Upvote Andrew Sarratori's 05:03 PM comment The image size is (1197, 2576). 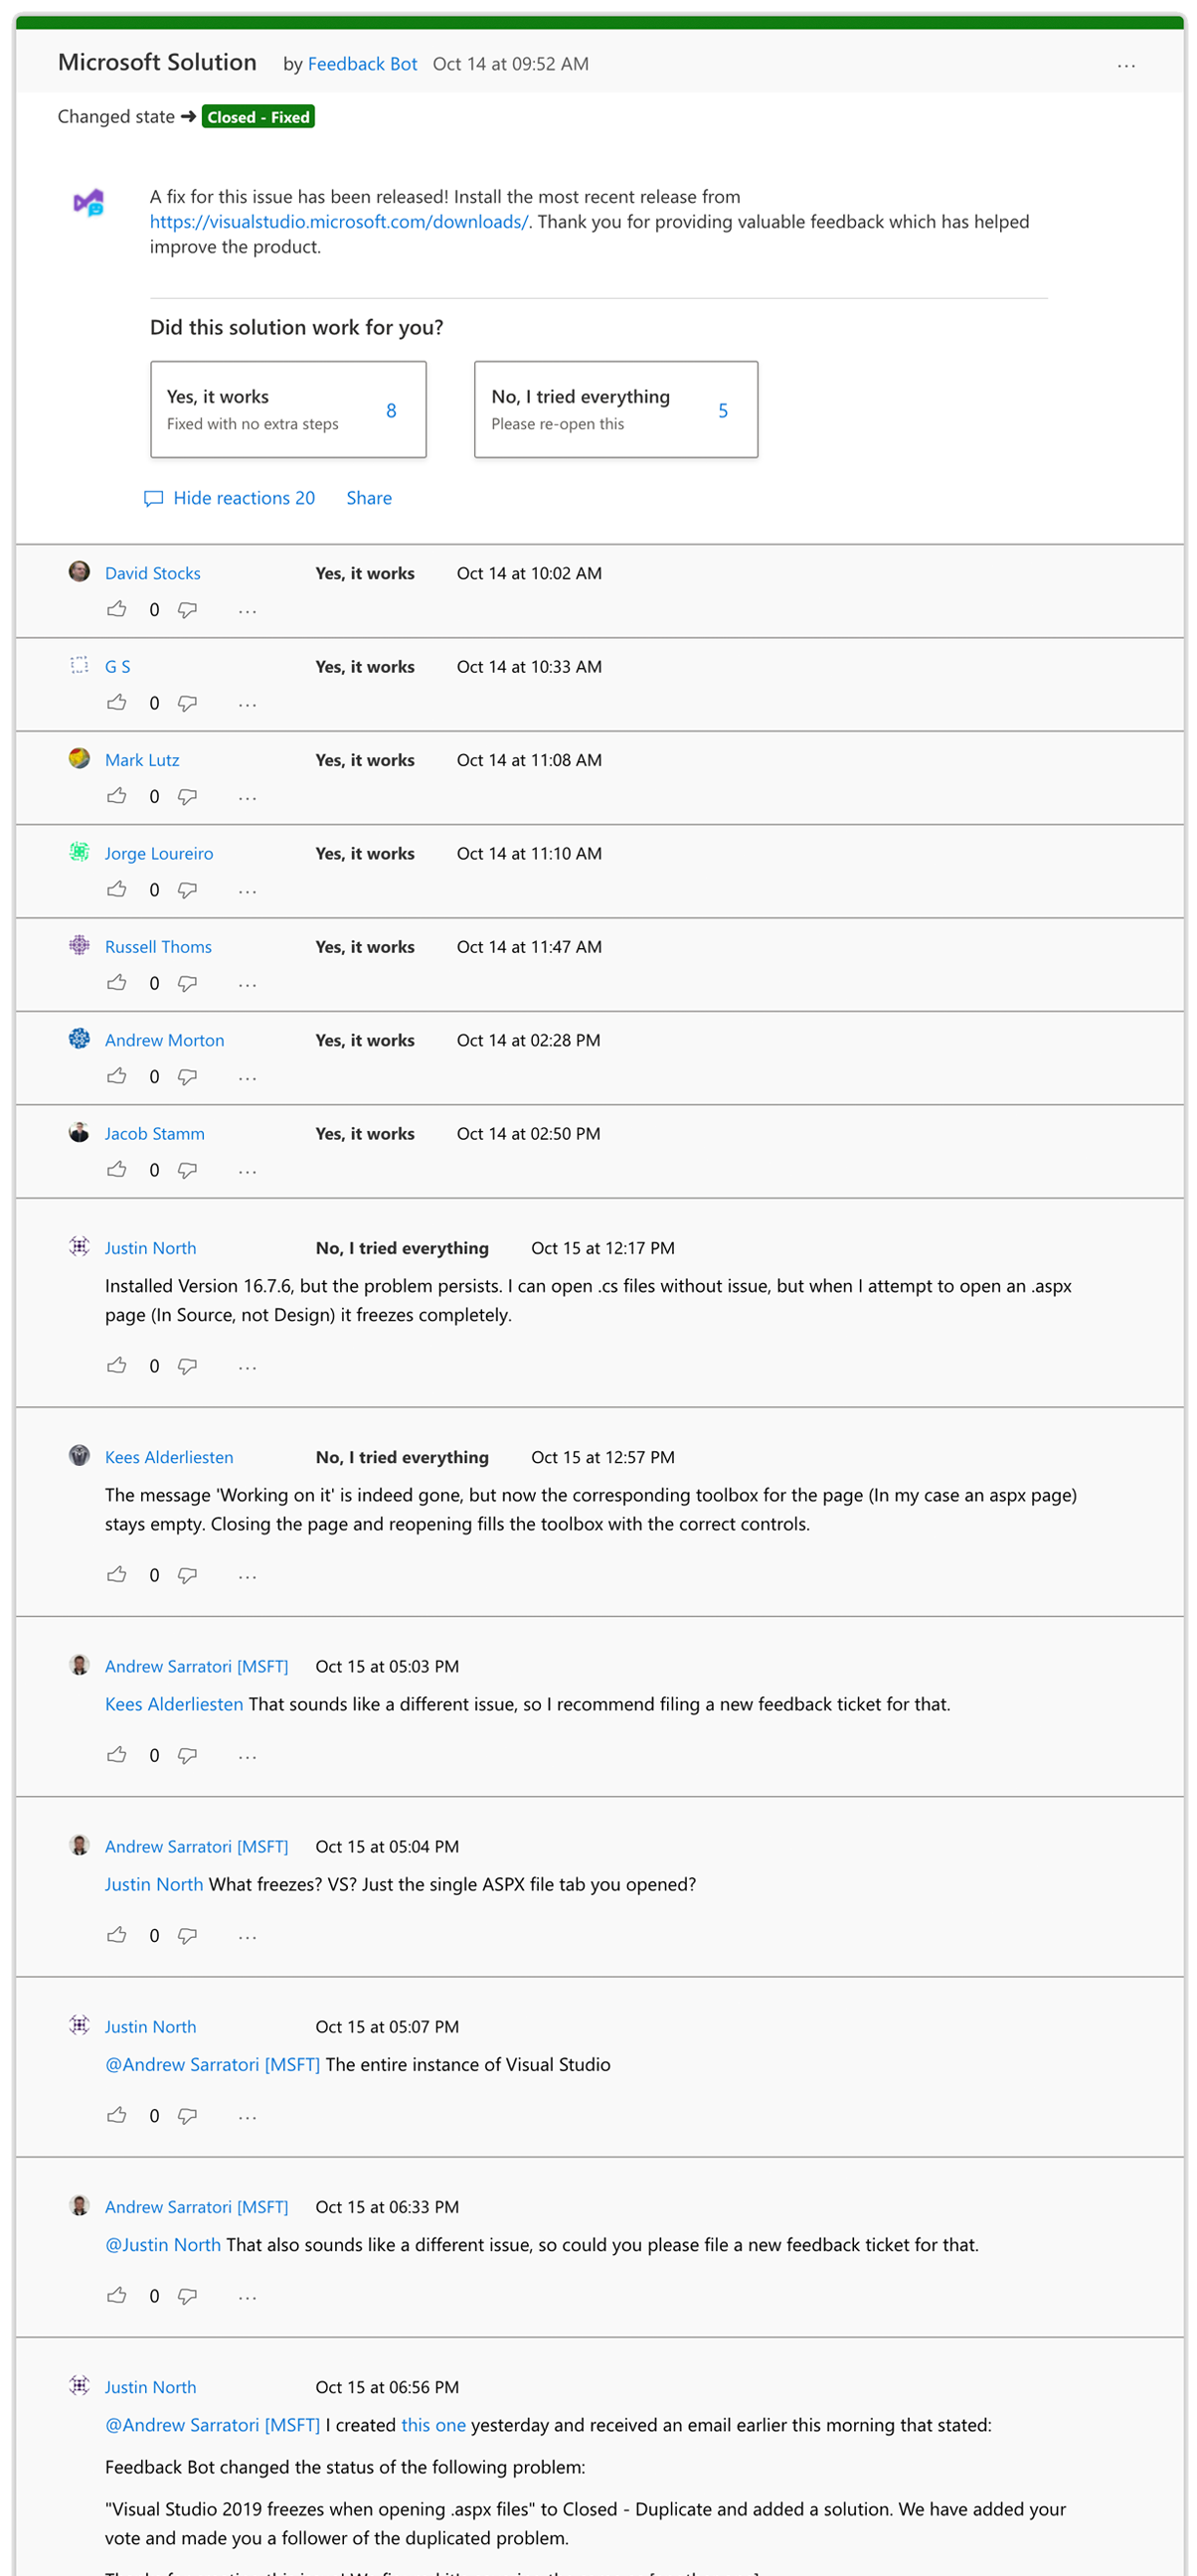117,1754
